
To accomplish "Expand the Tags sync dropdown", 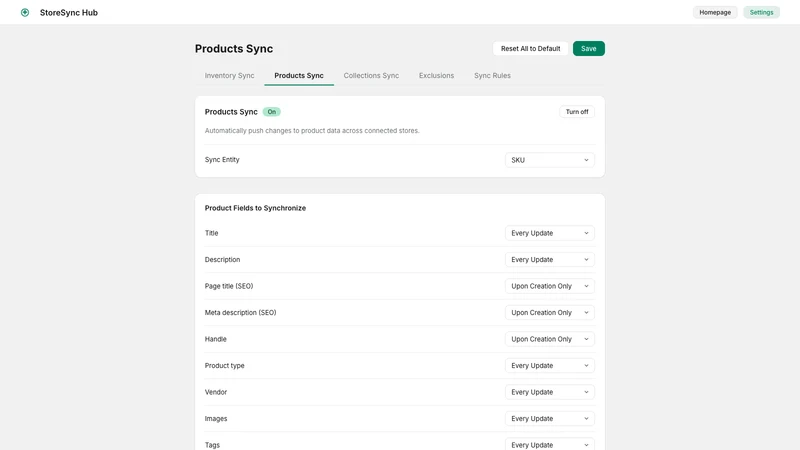I will (x=549, y=445).
